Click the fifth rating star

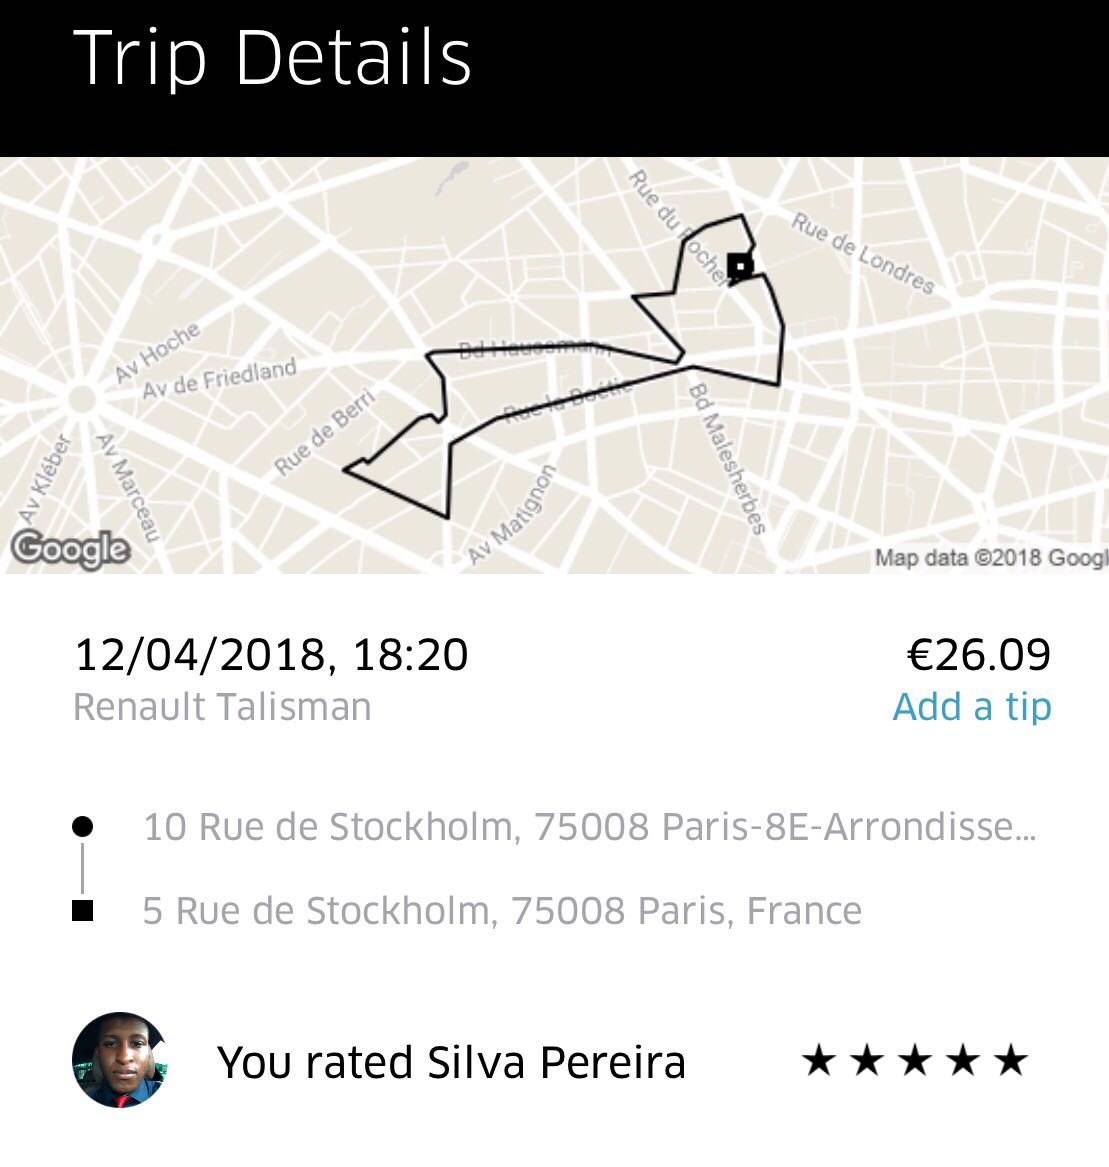(x=1011, y=1060)
